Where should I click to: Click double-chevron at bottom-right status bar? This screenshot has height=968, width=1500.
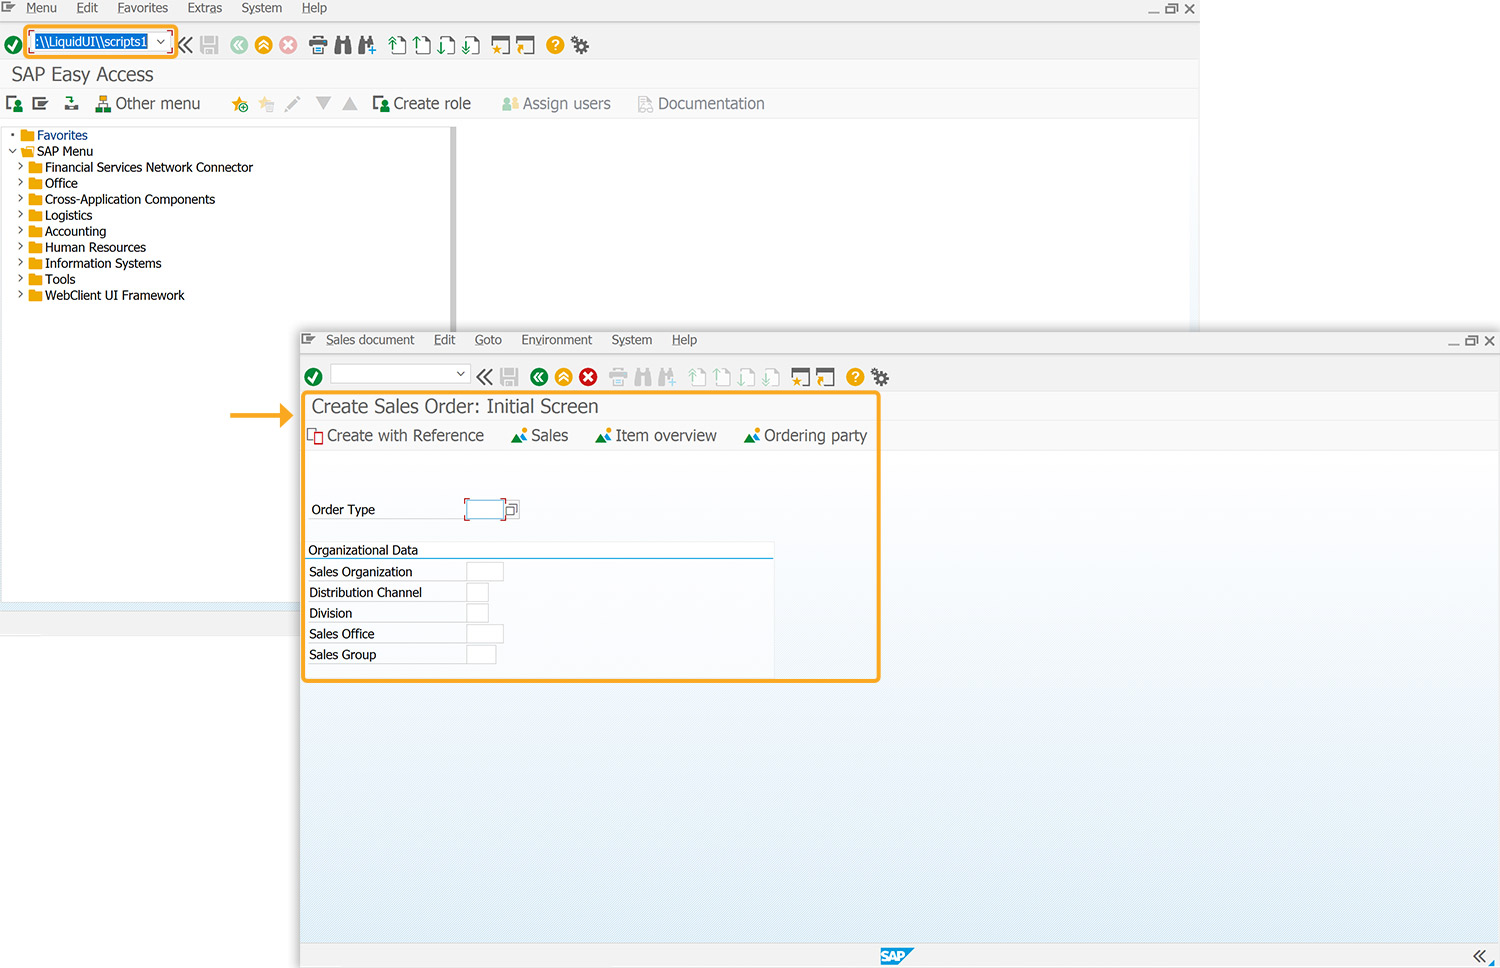[1480, 956]
